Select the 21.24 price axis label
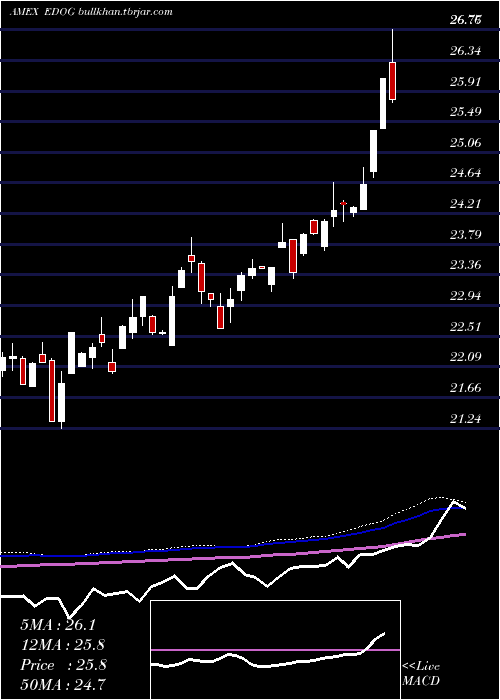Image resolution: width=500 pixels, height=700 pixels. 466,419
